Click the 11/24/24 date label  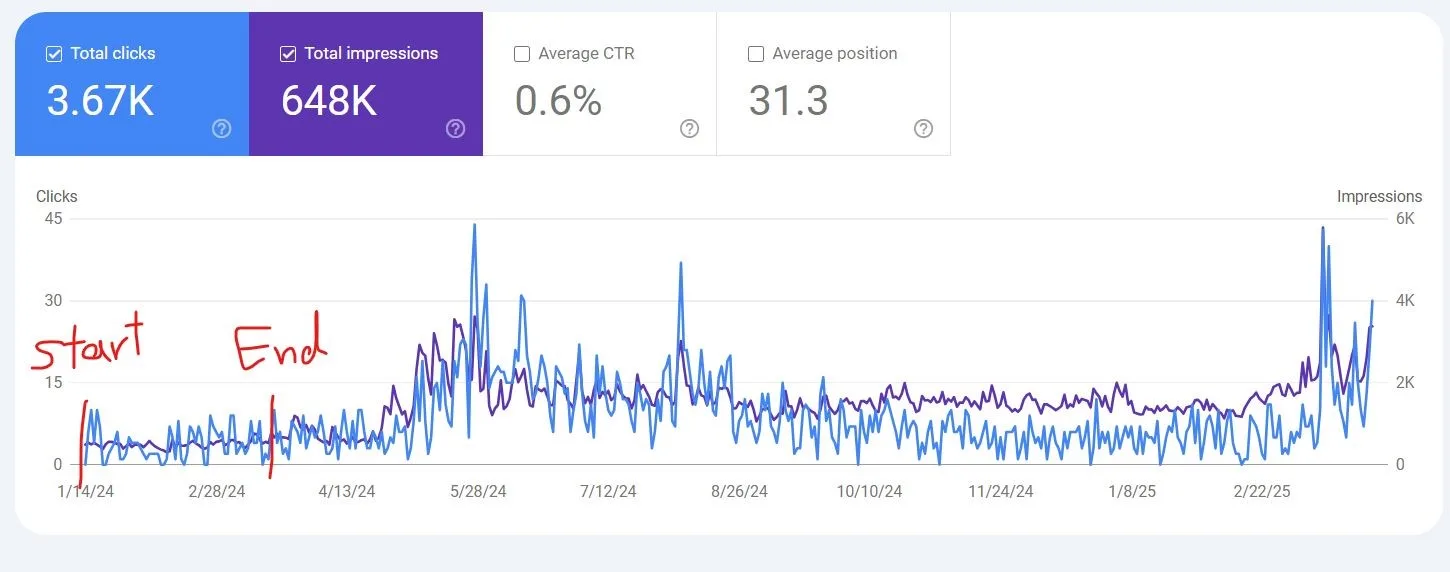pyautogui.click(x=1000, y=491)
